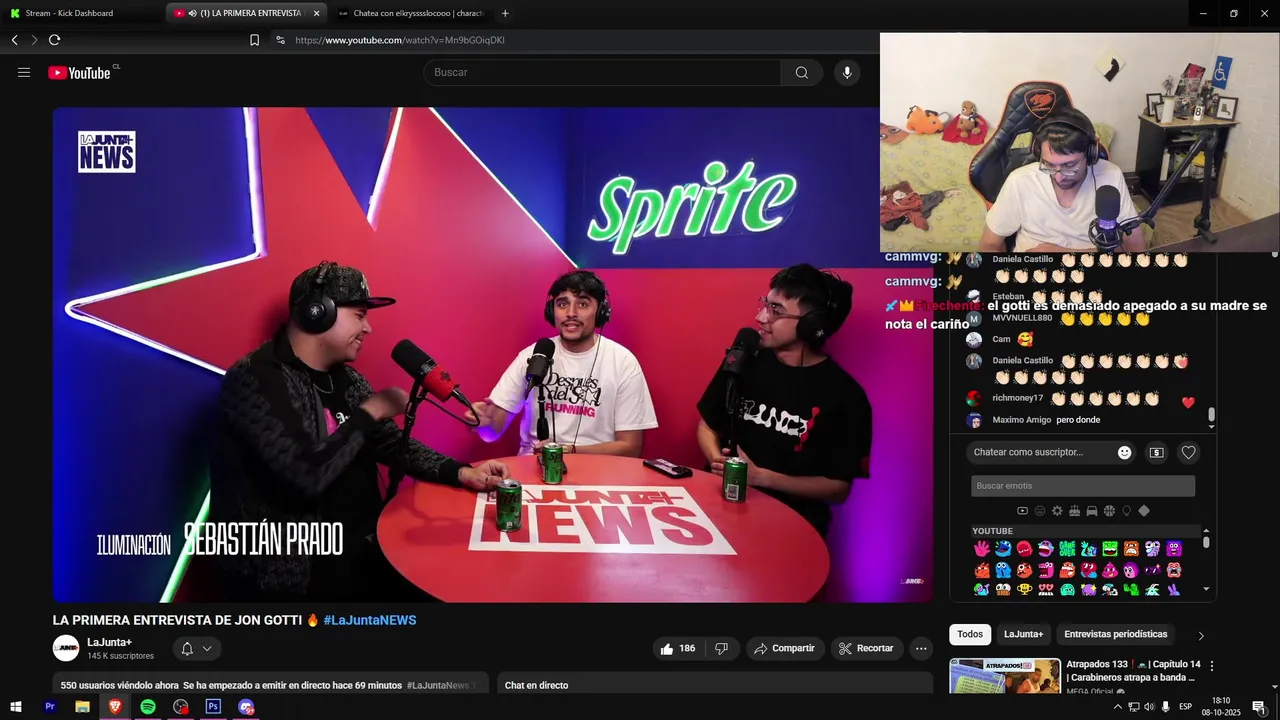Click the chat messages scrollbar
Image resolution: width=1280 pixels, height=720 pixels.
1212,414
